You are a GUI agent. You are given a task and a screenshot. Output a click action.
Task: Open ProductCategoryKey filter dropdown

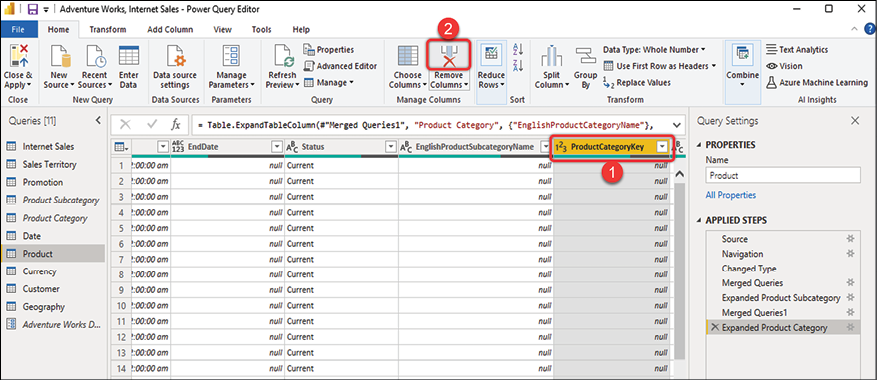coord(662,147)
